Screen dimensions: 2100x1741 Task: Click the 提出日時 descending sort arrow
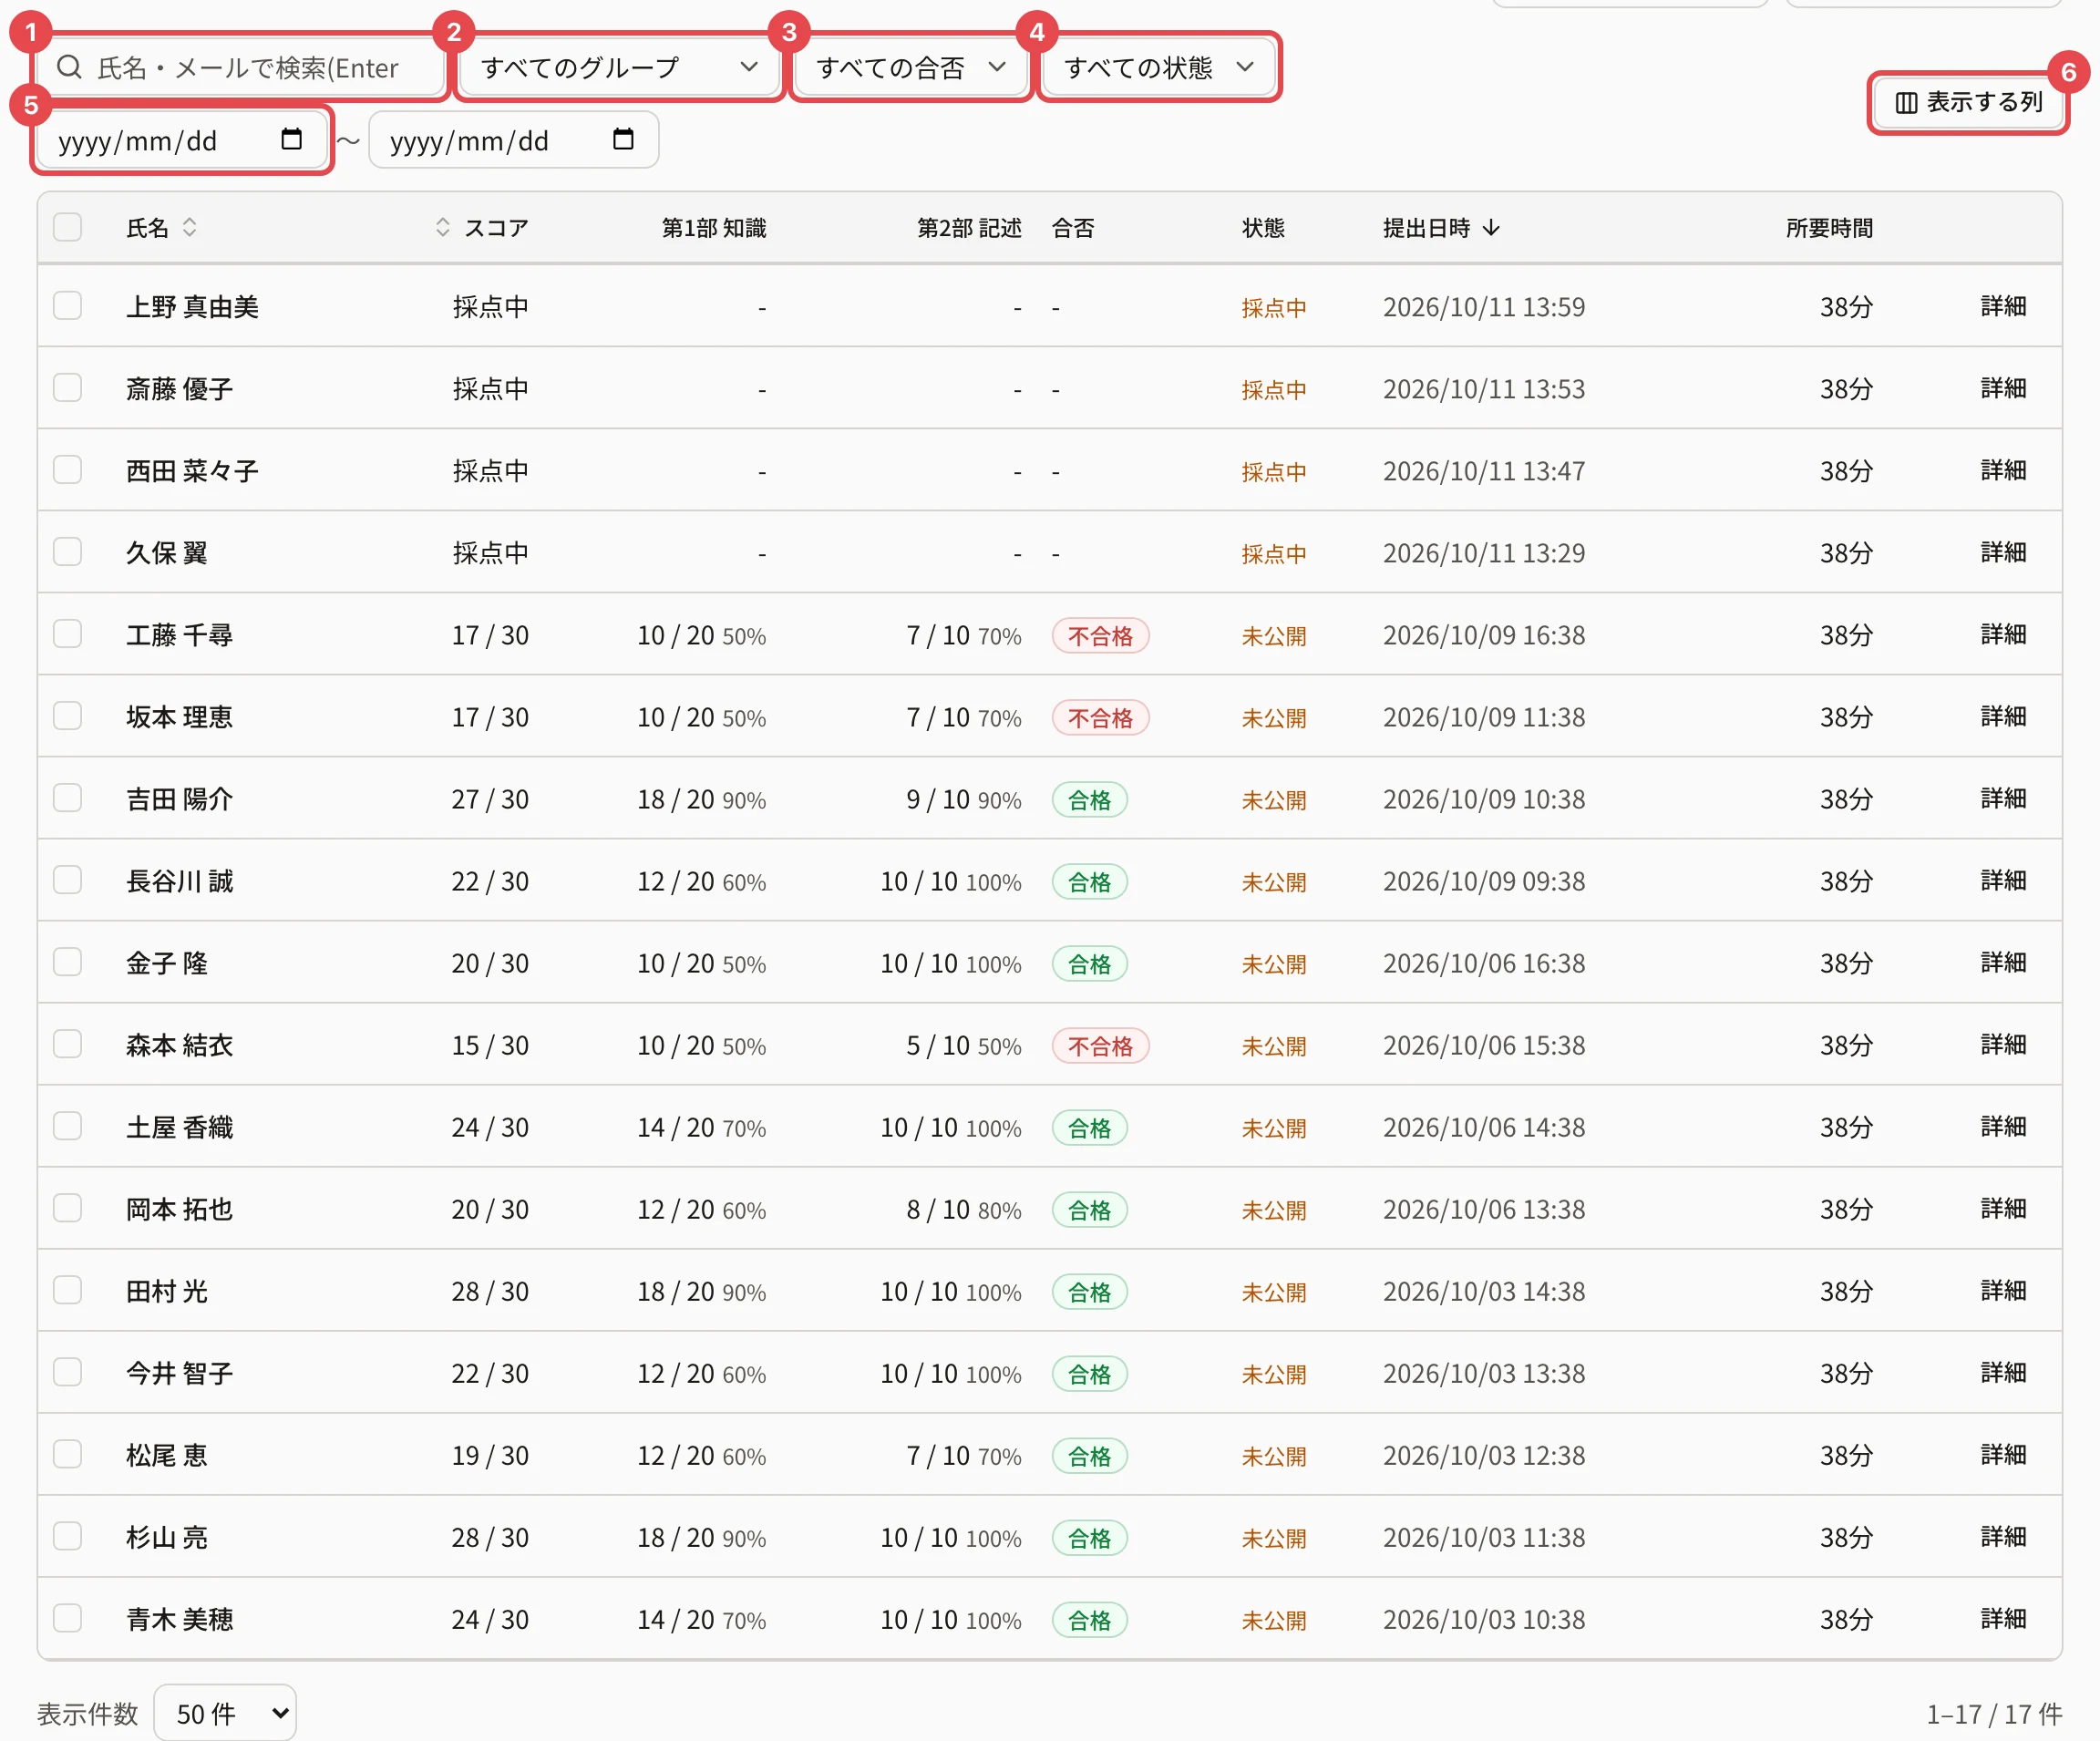(1491, 228)
